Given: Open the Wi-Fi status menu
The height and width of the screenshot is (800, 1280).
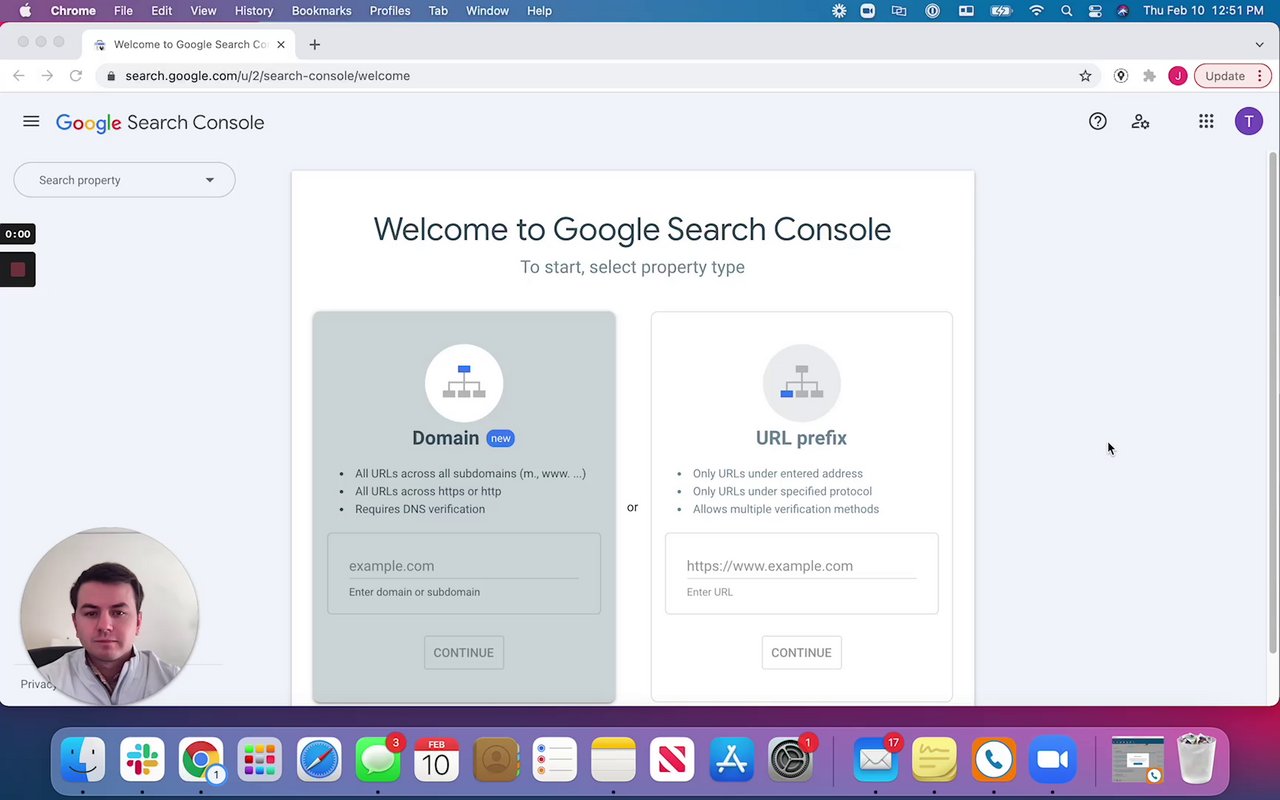Looking at the screenshot, I should [x=1037, y=11].
